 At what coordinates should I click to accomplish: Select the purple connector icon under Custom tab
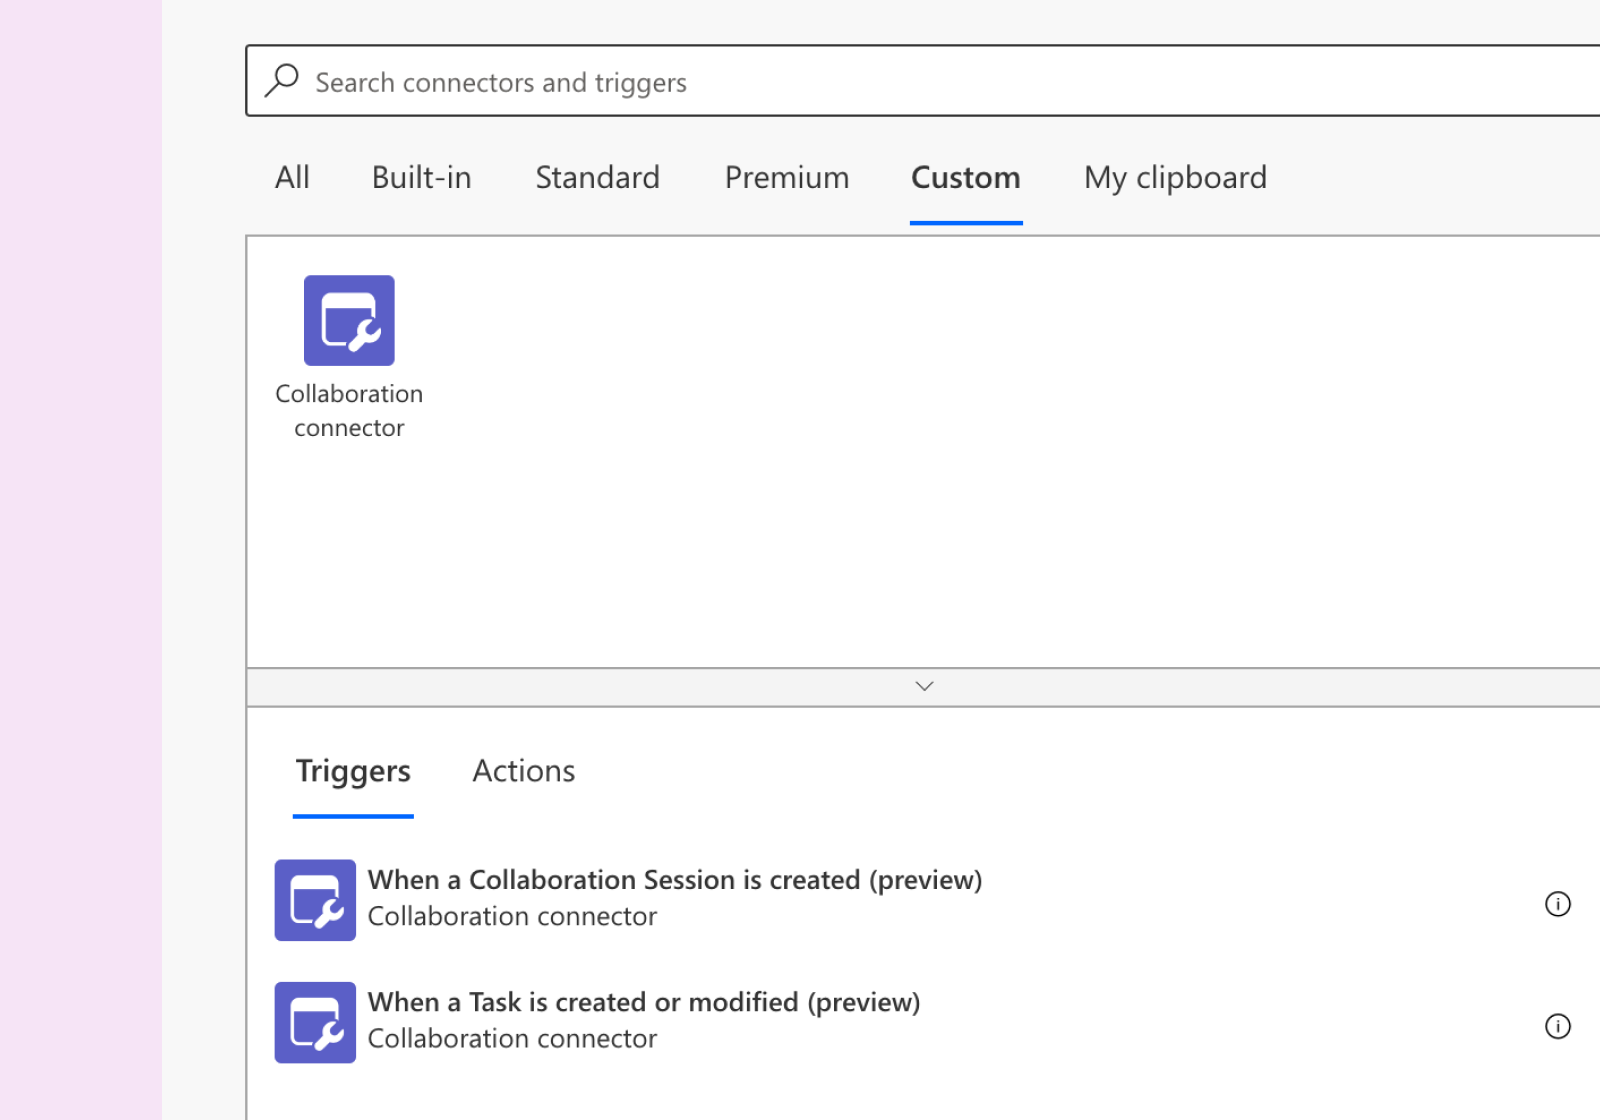348,320
